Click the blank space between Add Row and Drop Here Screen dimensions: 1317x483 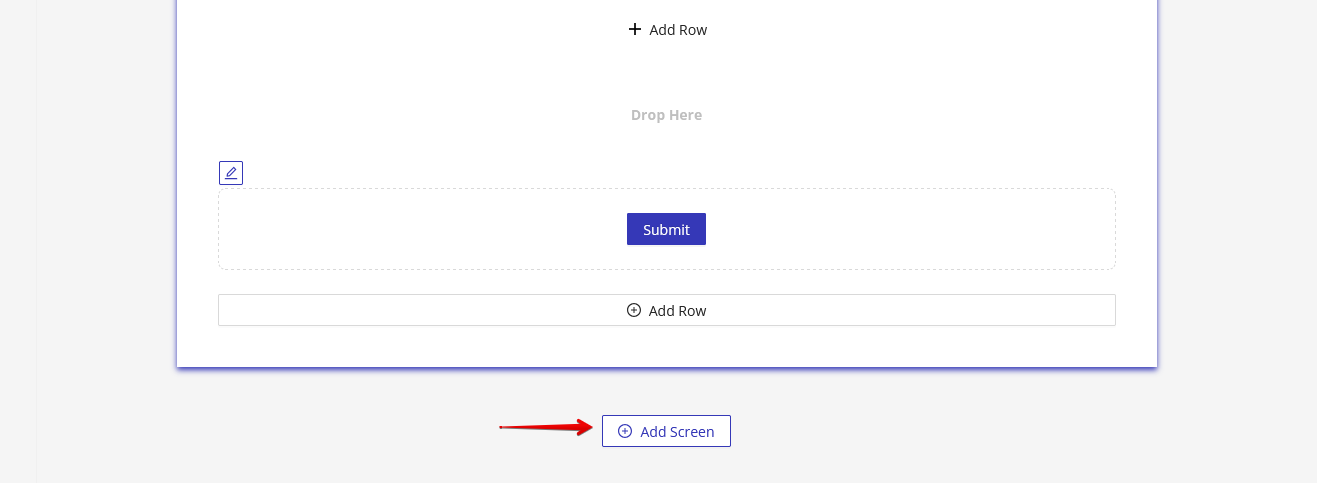click(666, 72)
